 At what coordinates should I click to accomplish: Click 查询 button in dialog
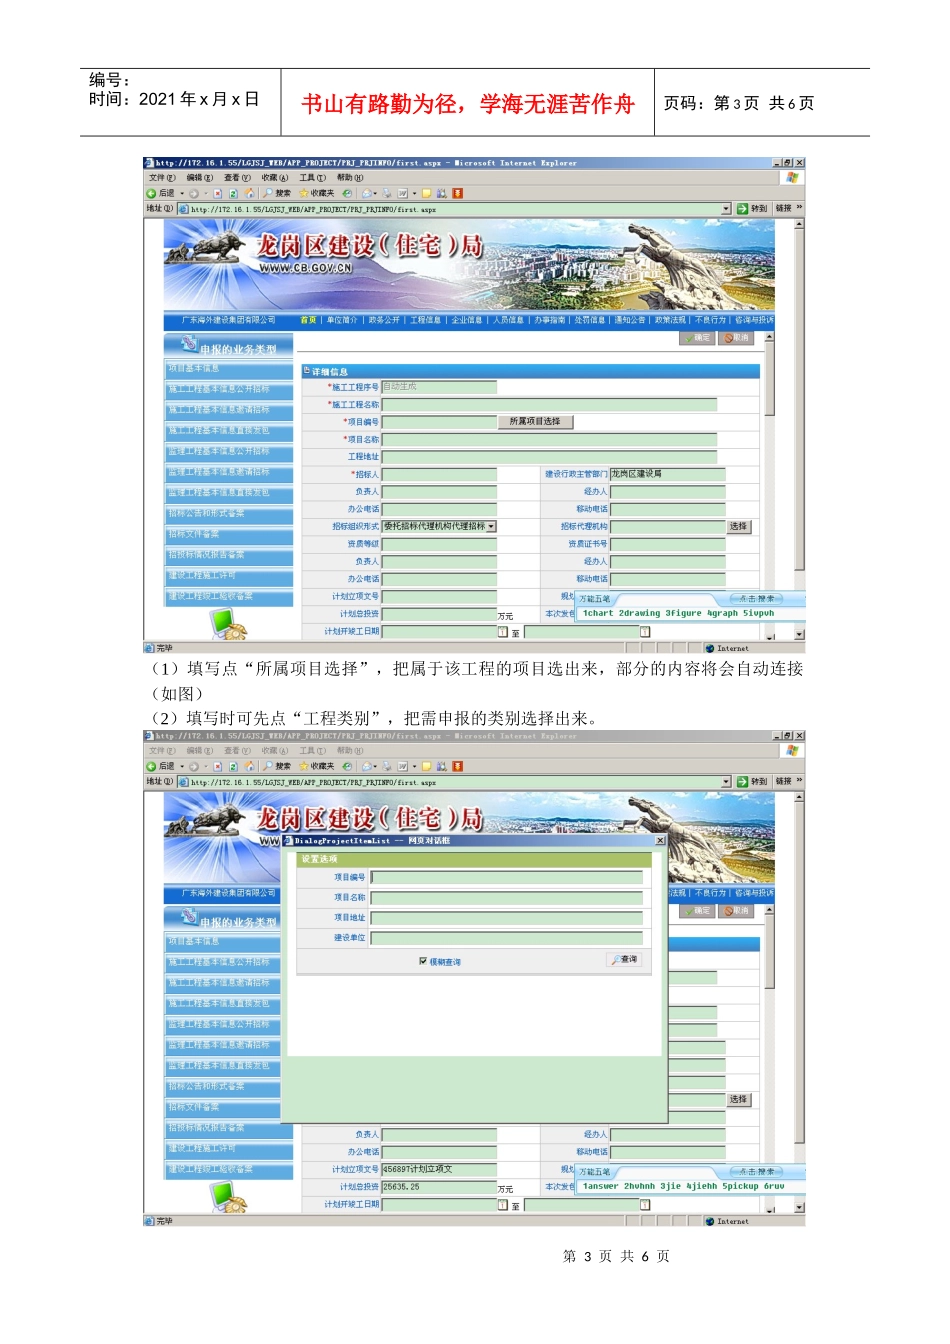pyautogui.click(x=624, y=959)
